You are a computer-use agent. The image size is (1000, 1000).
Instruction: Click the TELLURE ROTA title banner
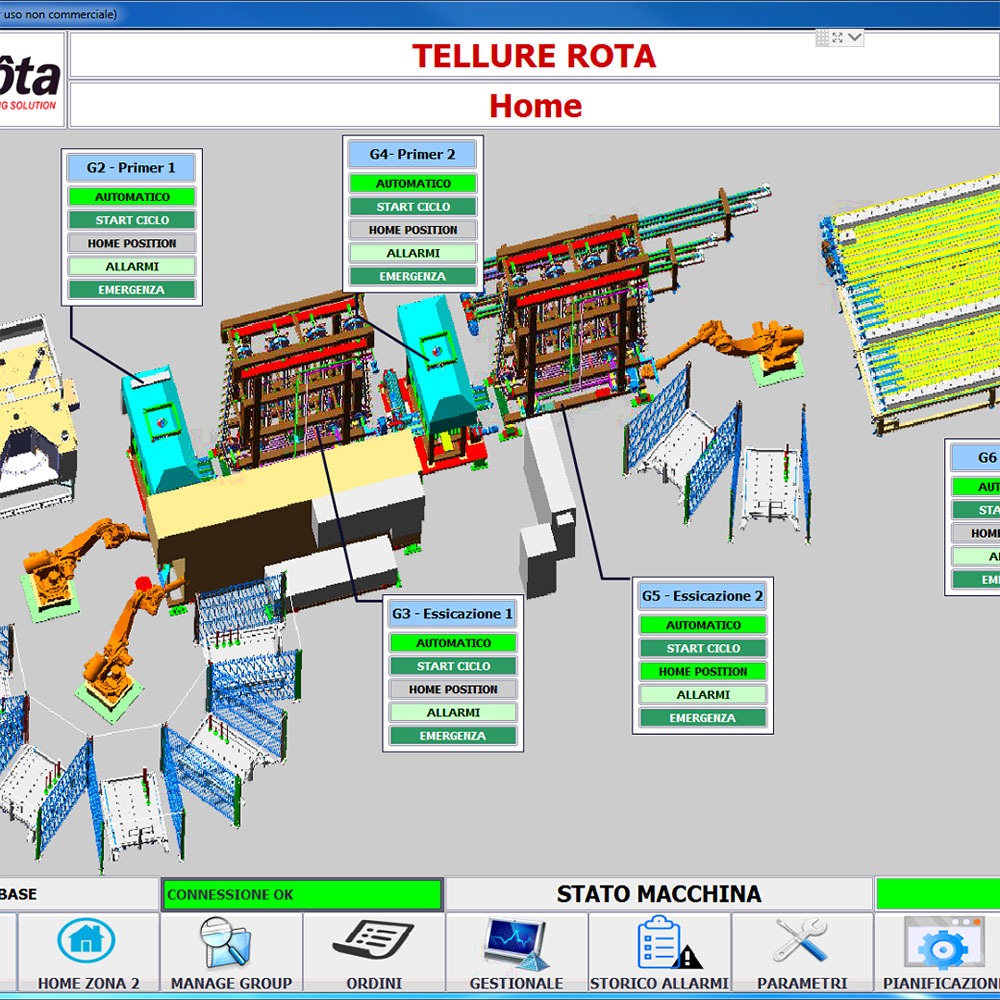[x=534, y=55]
